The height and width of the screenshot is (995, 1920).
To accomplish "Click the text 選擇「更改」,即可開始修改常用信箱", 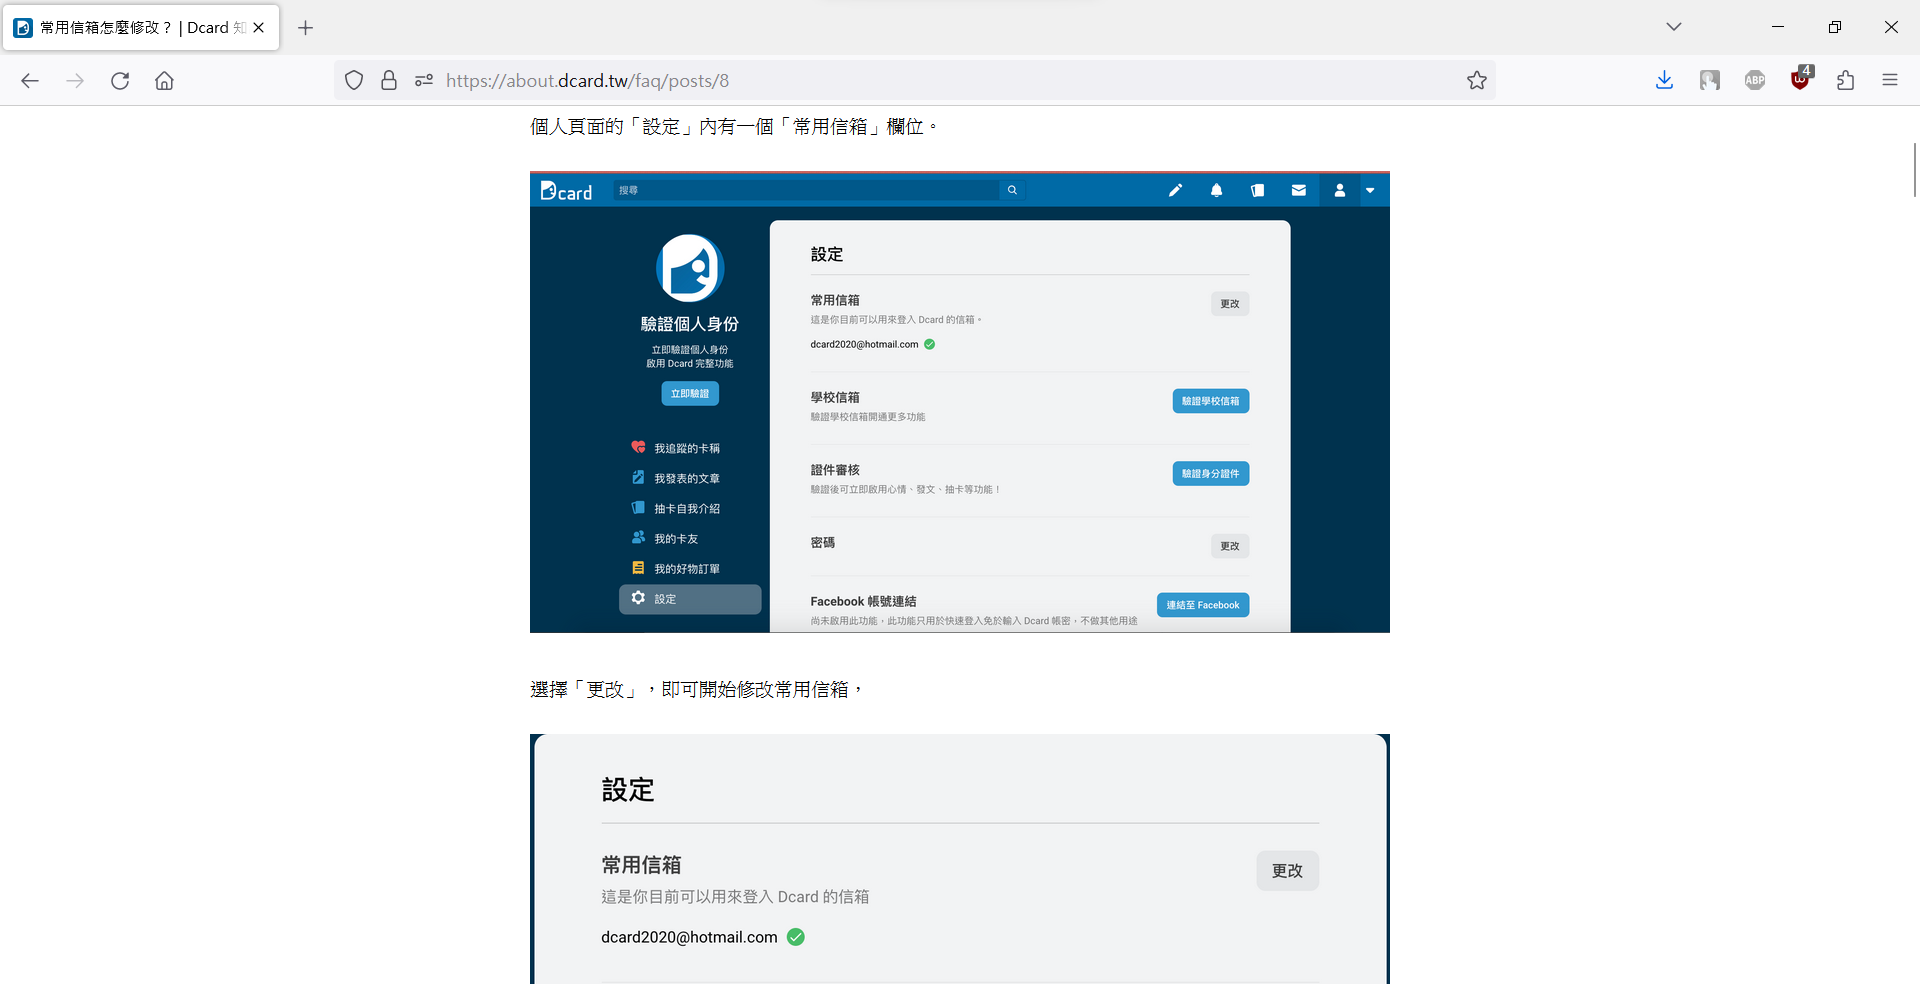I will (697, 690).
